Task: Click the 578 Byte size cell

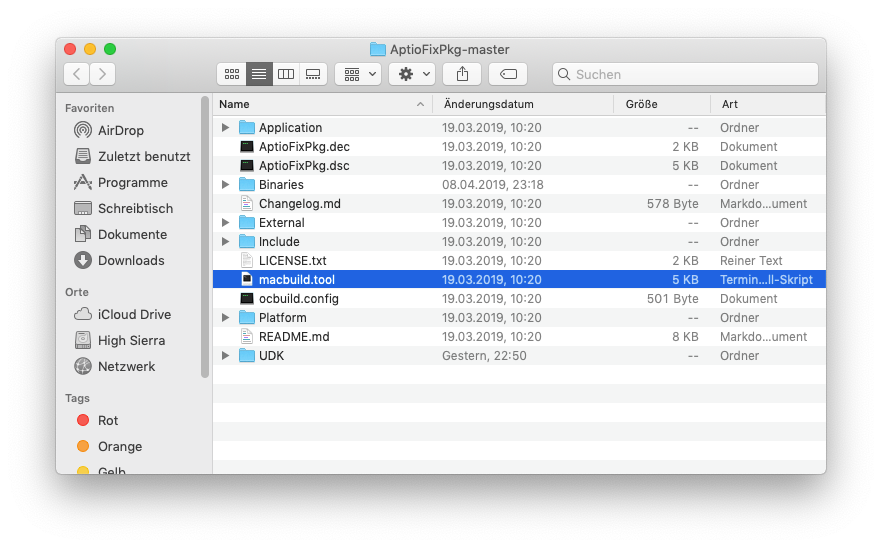Action: point(672,204)
